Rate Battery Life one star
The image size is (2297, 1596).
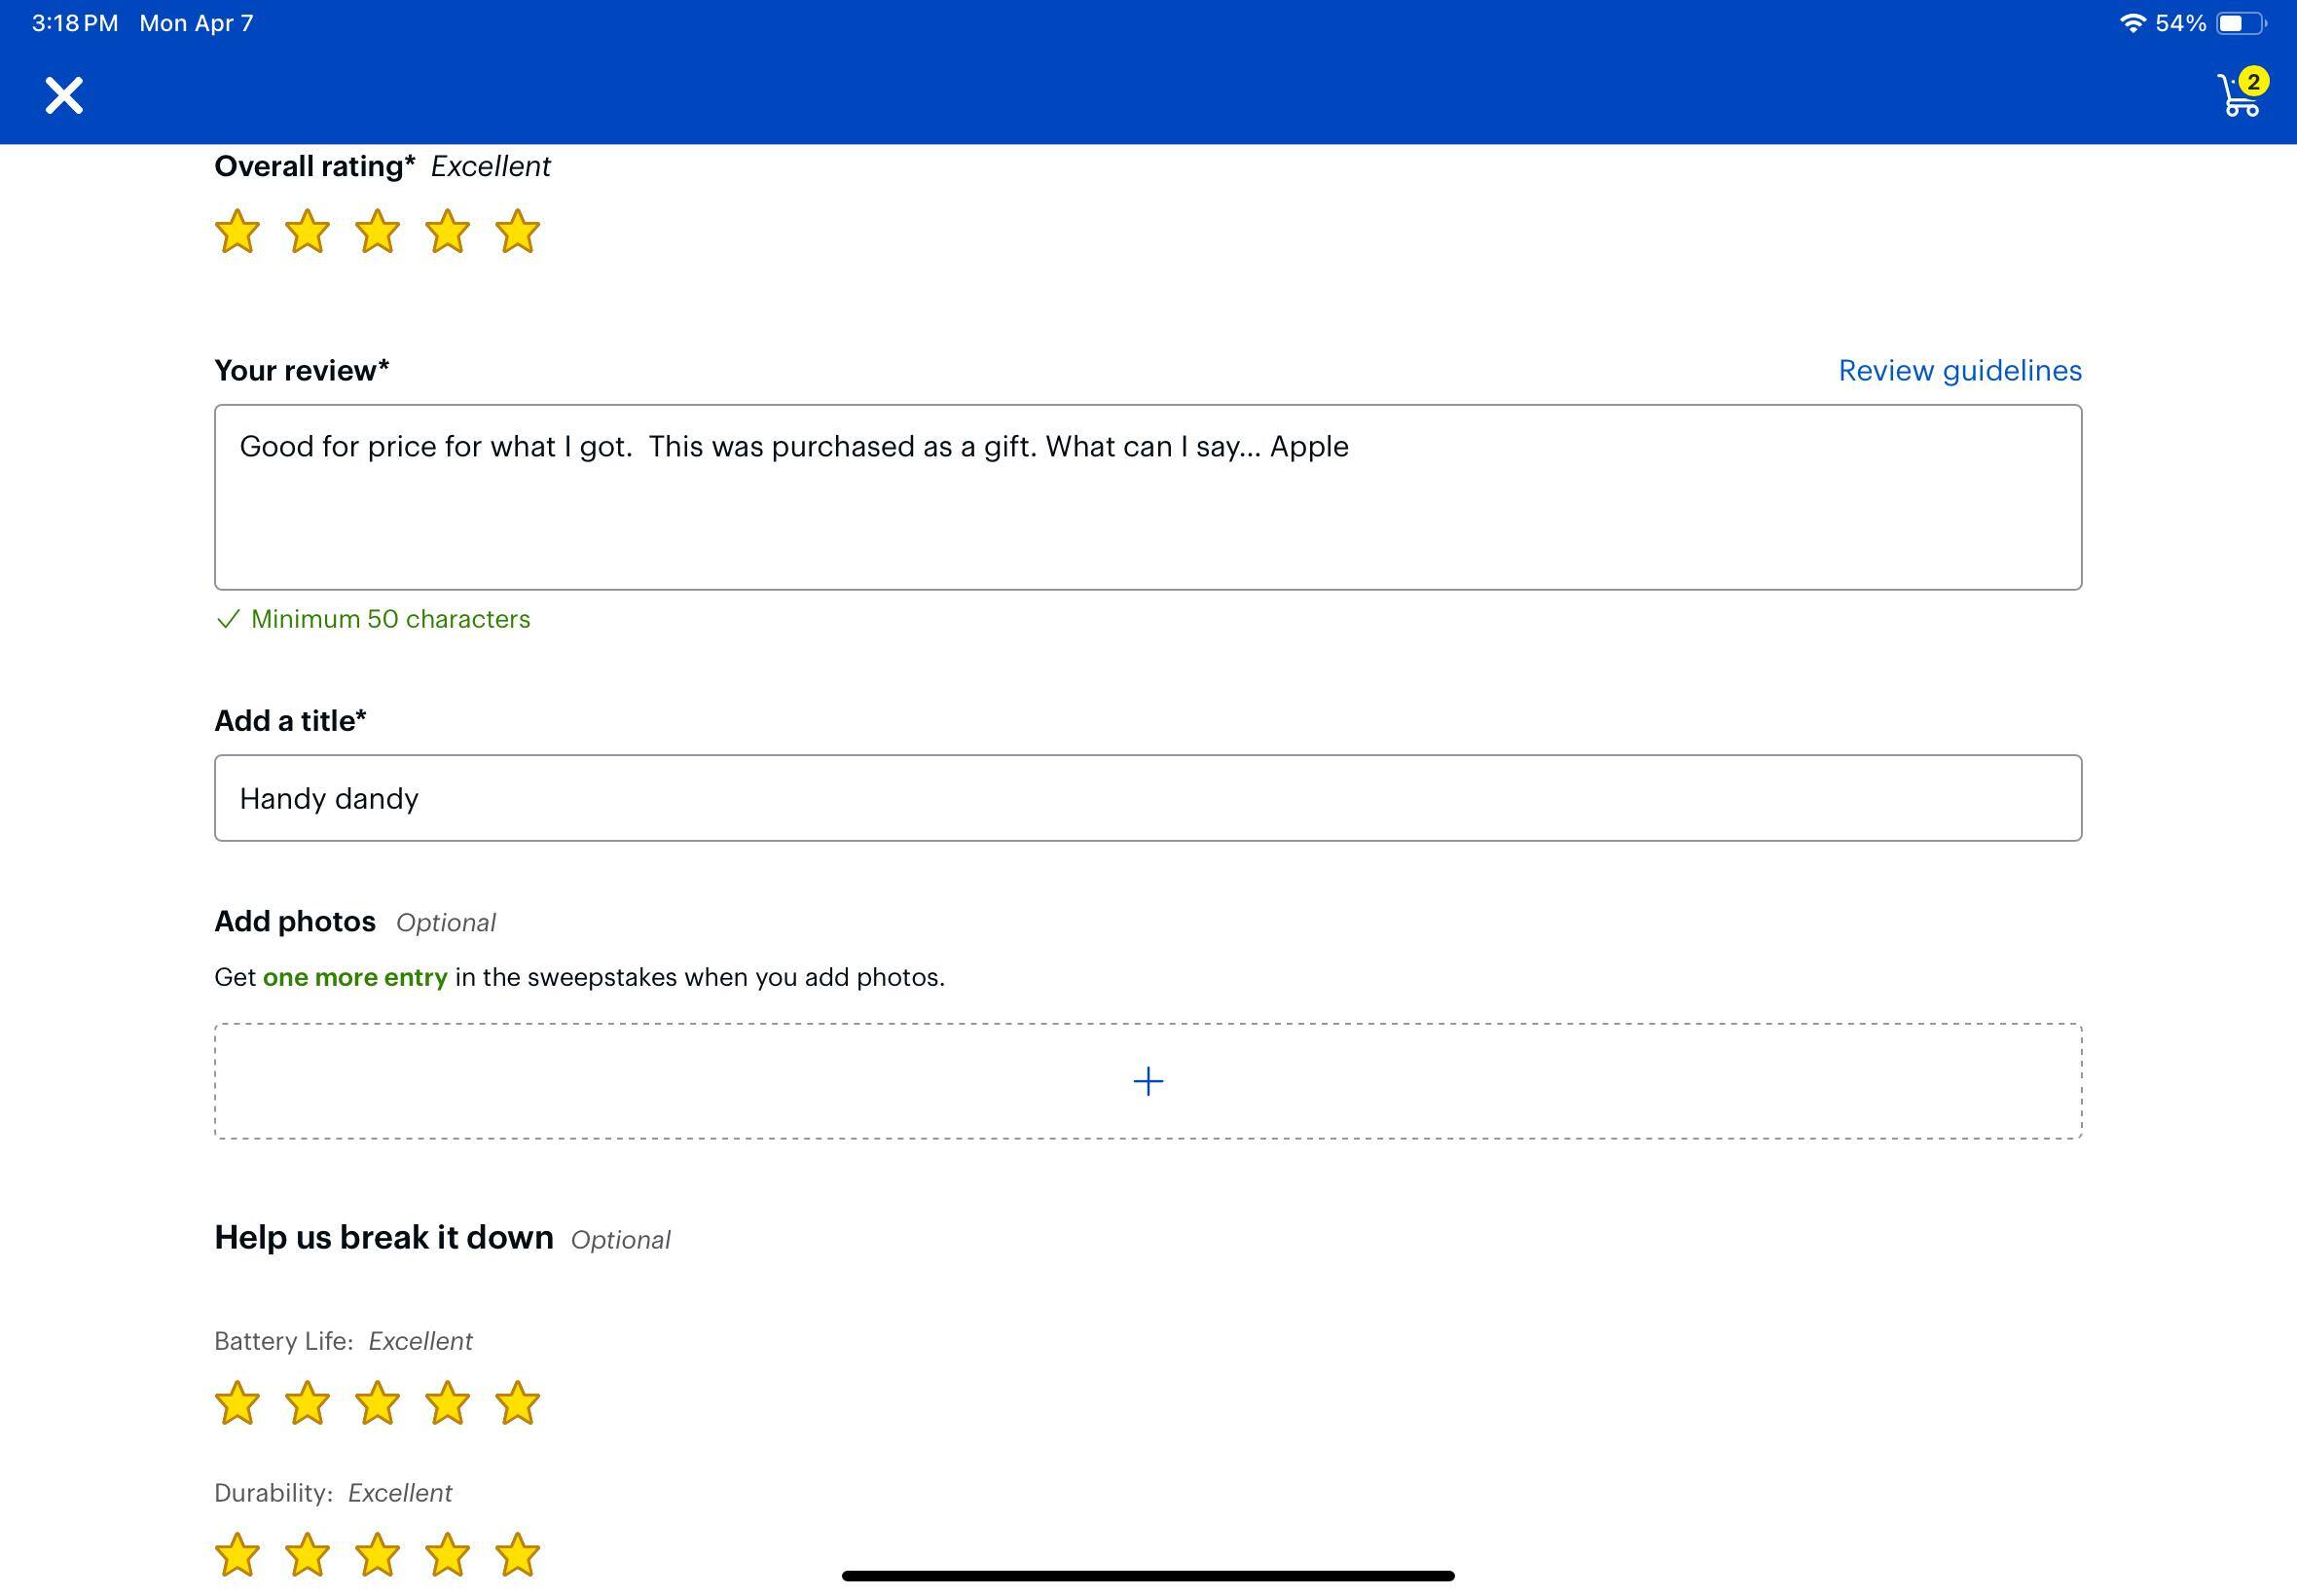[x=237, y=1403]
